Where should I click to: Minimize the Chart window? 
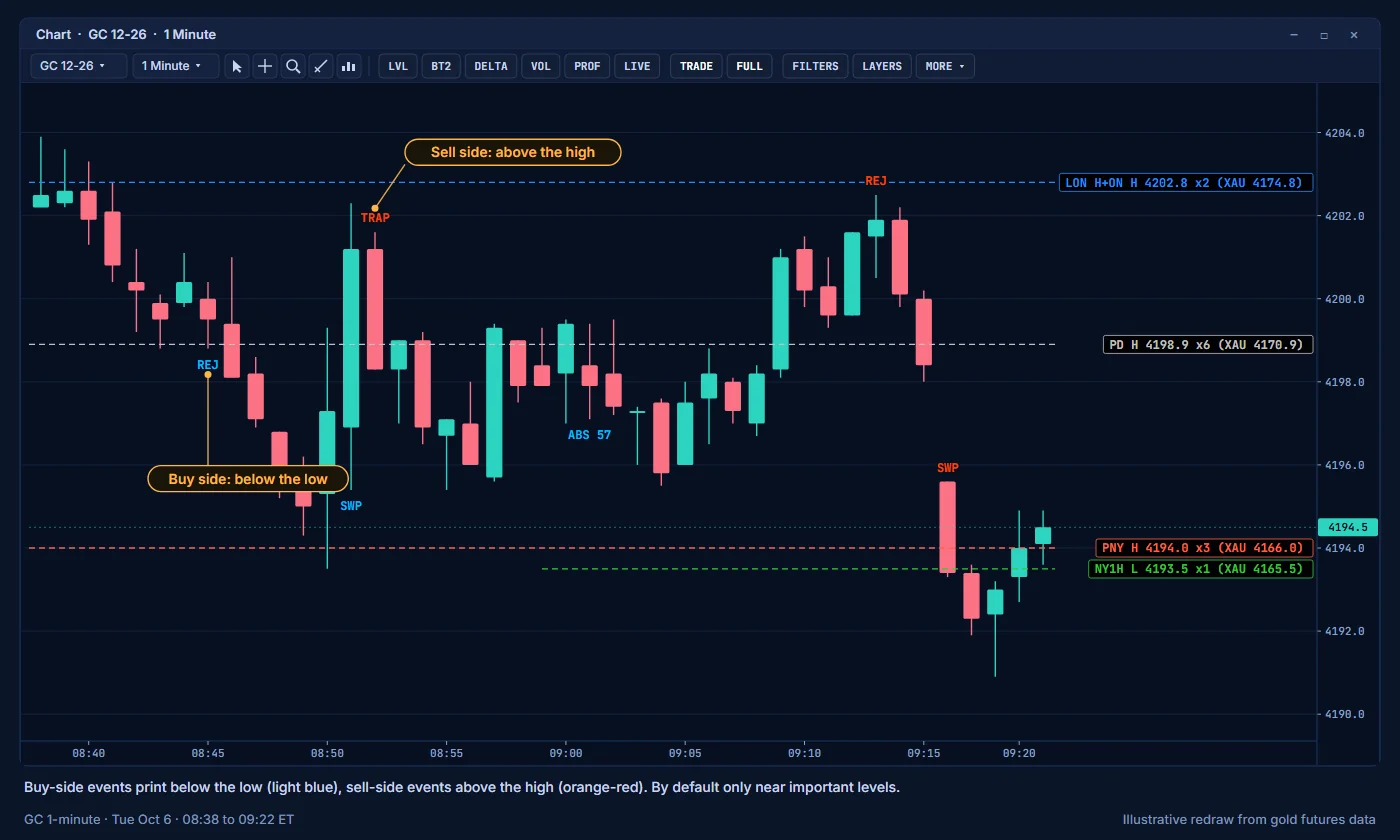pos(1294,35)
